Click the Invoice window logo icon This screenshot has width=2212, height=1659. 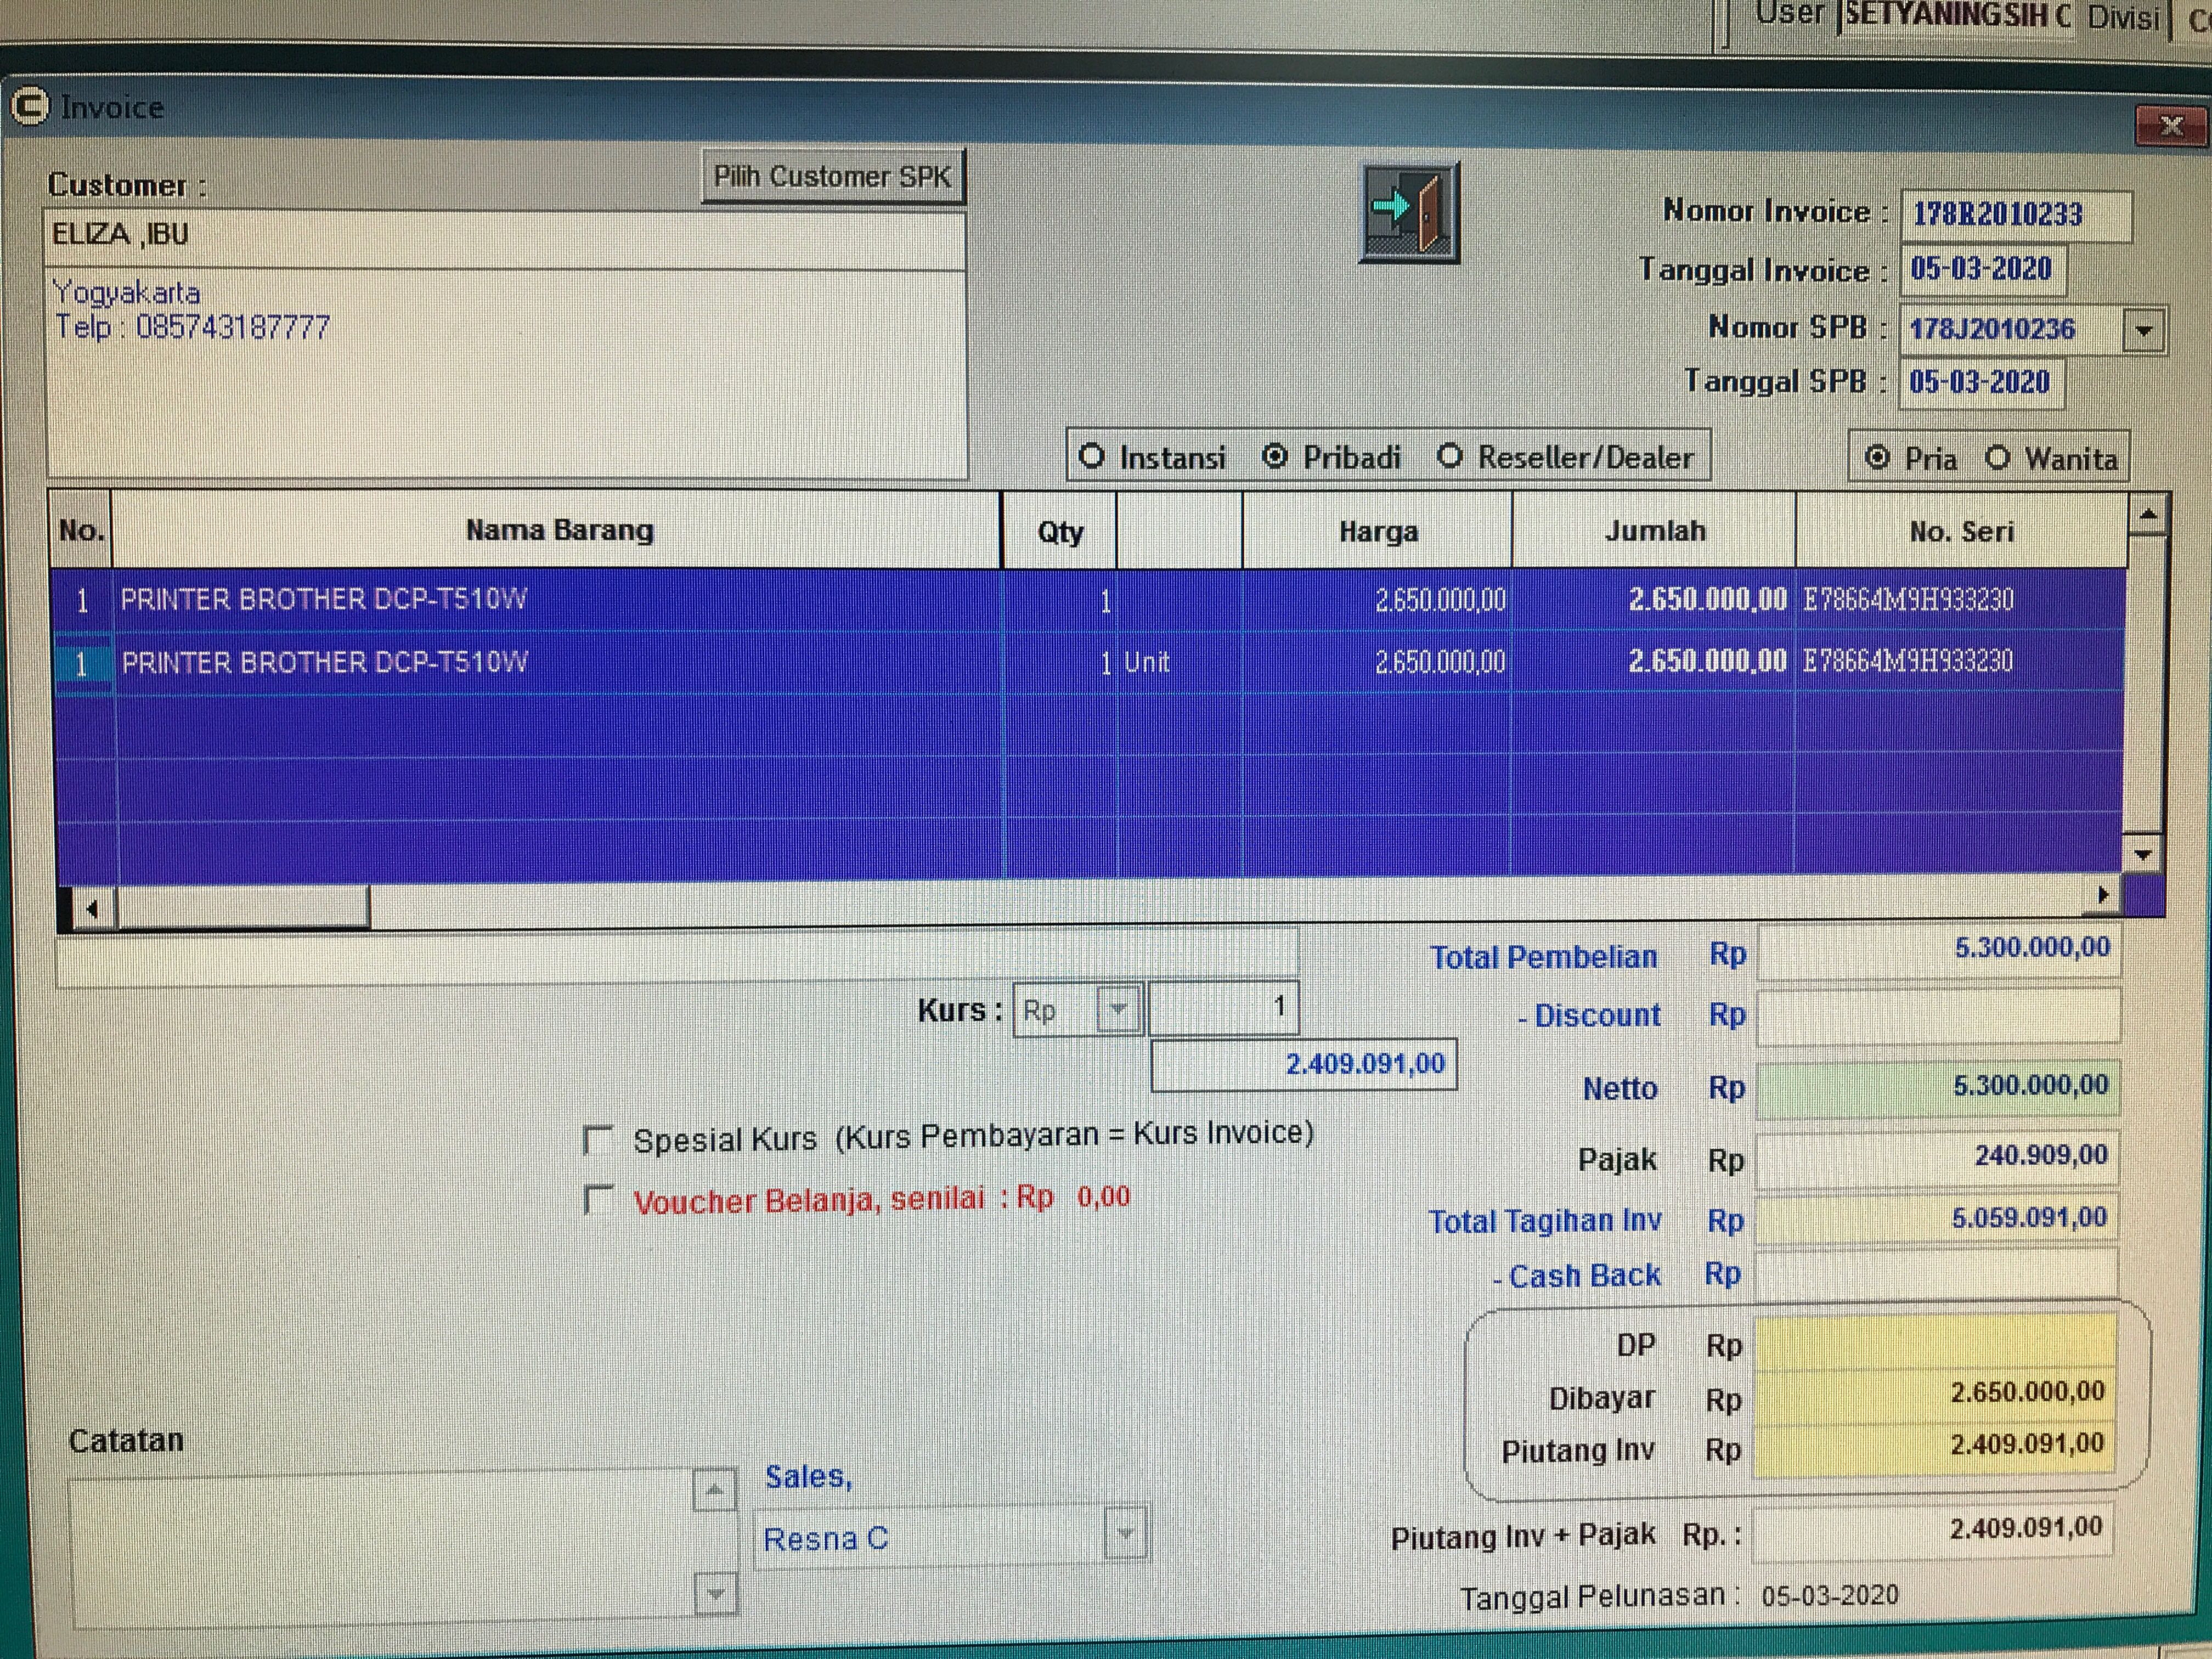29,106
